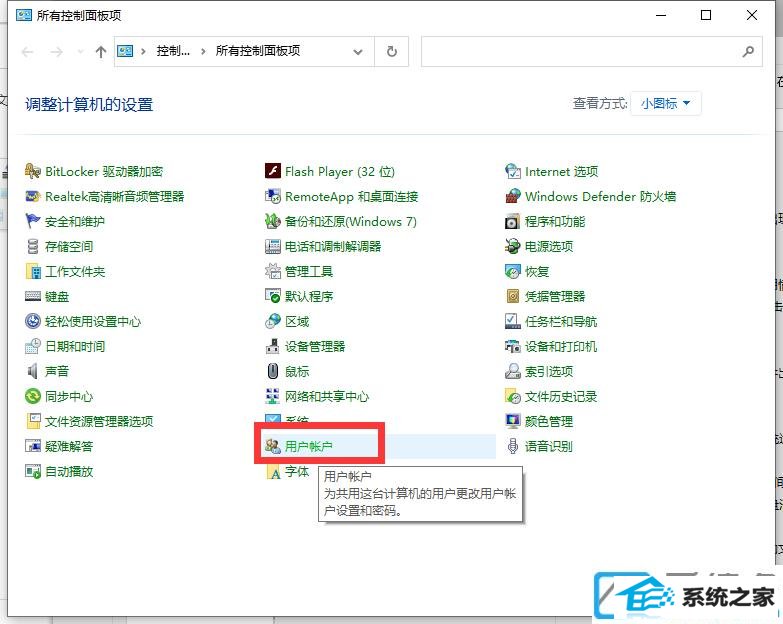Click Windows Defender 防火墙 icon

[x=513, y=196]
